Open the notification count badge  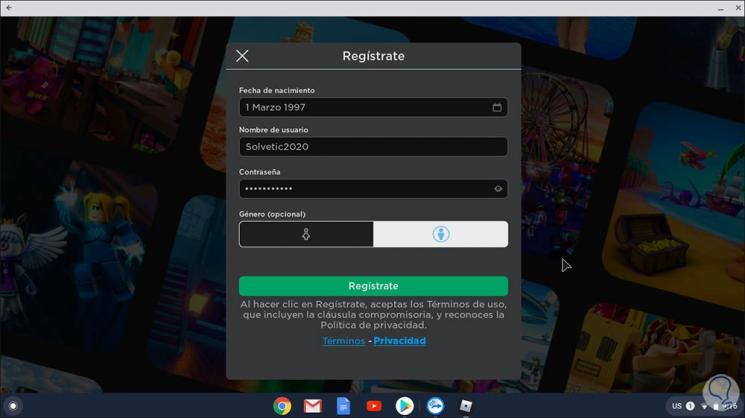(x=690, y=406)
